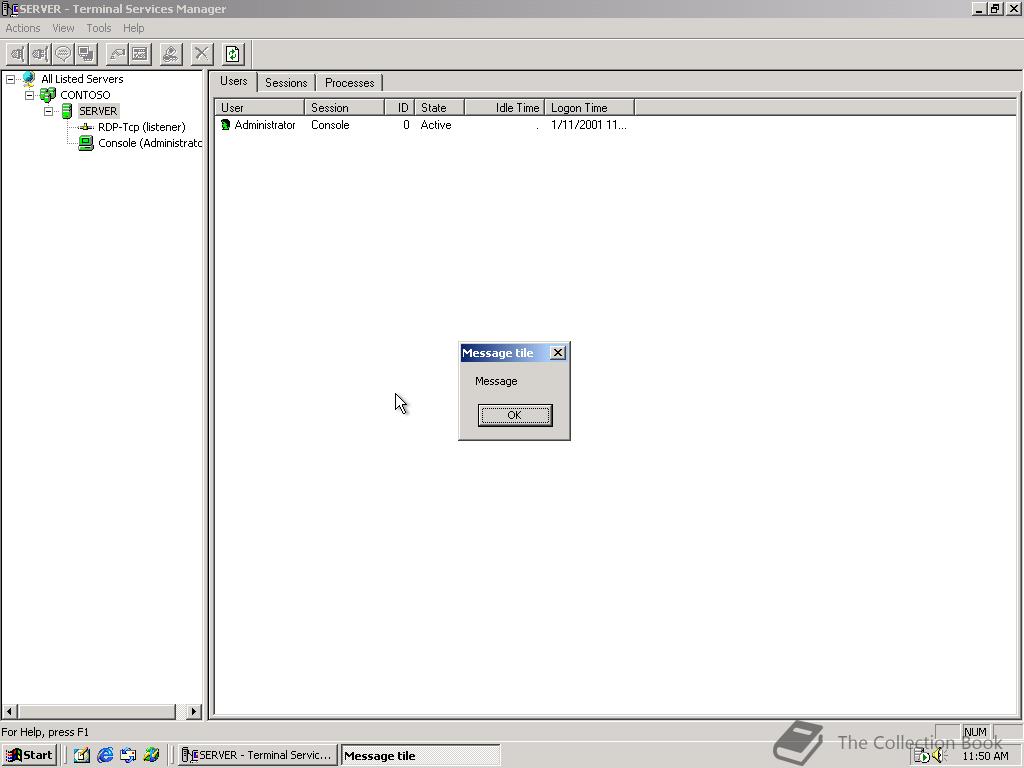This screenshot has width=1024, height=768.
Task: Sort by the User column header
Action: 260,108
